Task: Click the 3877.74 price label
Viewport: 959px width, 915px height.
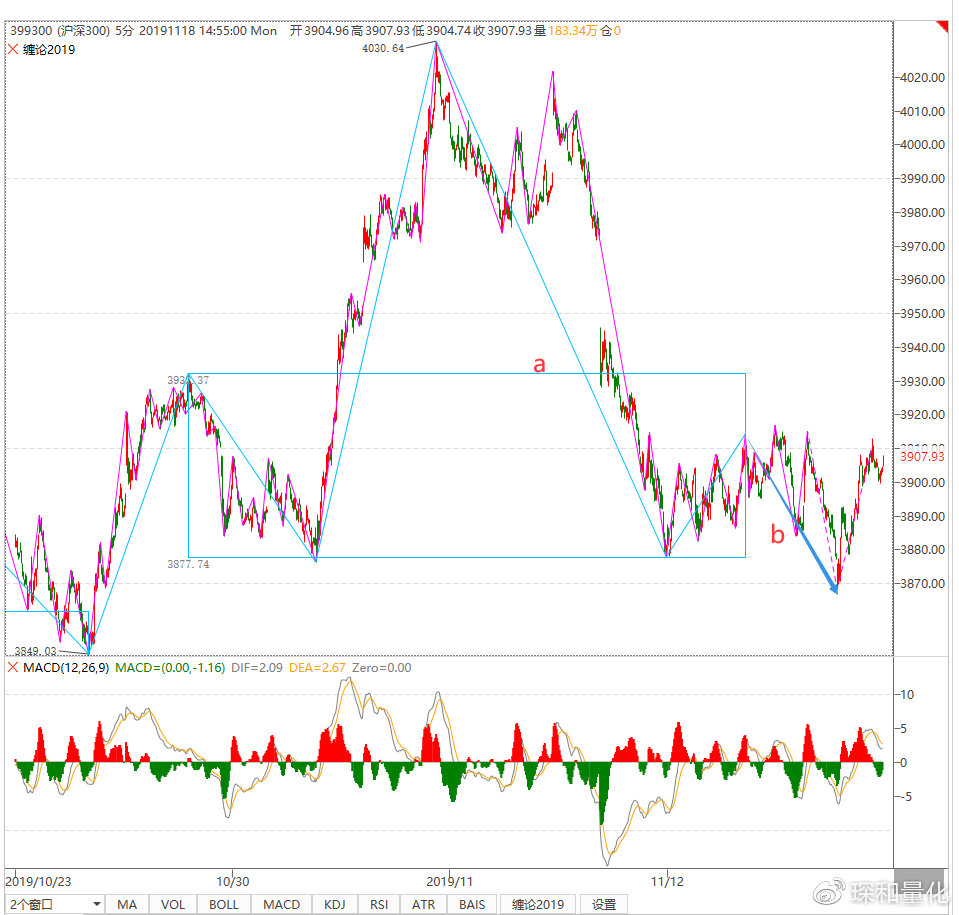Action: [188, 564]
